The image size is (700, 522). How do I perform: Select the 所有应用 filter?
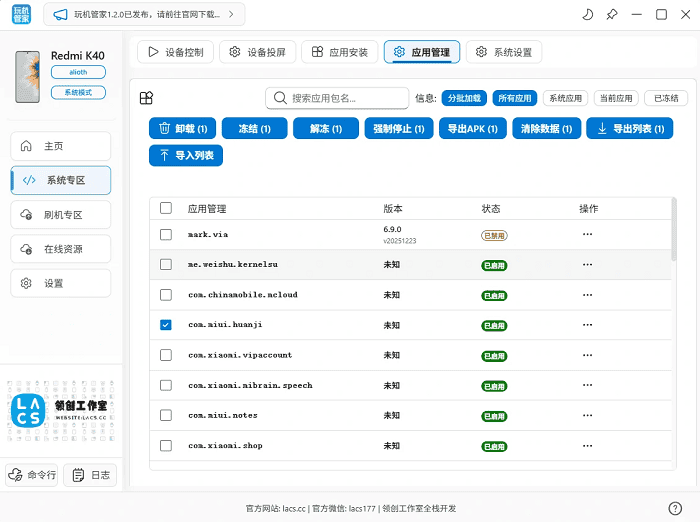click(515, 98)
